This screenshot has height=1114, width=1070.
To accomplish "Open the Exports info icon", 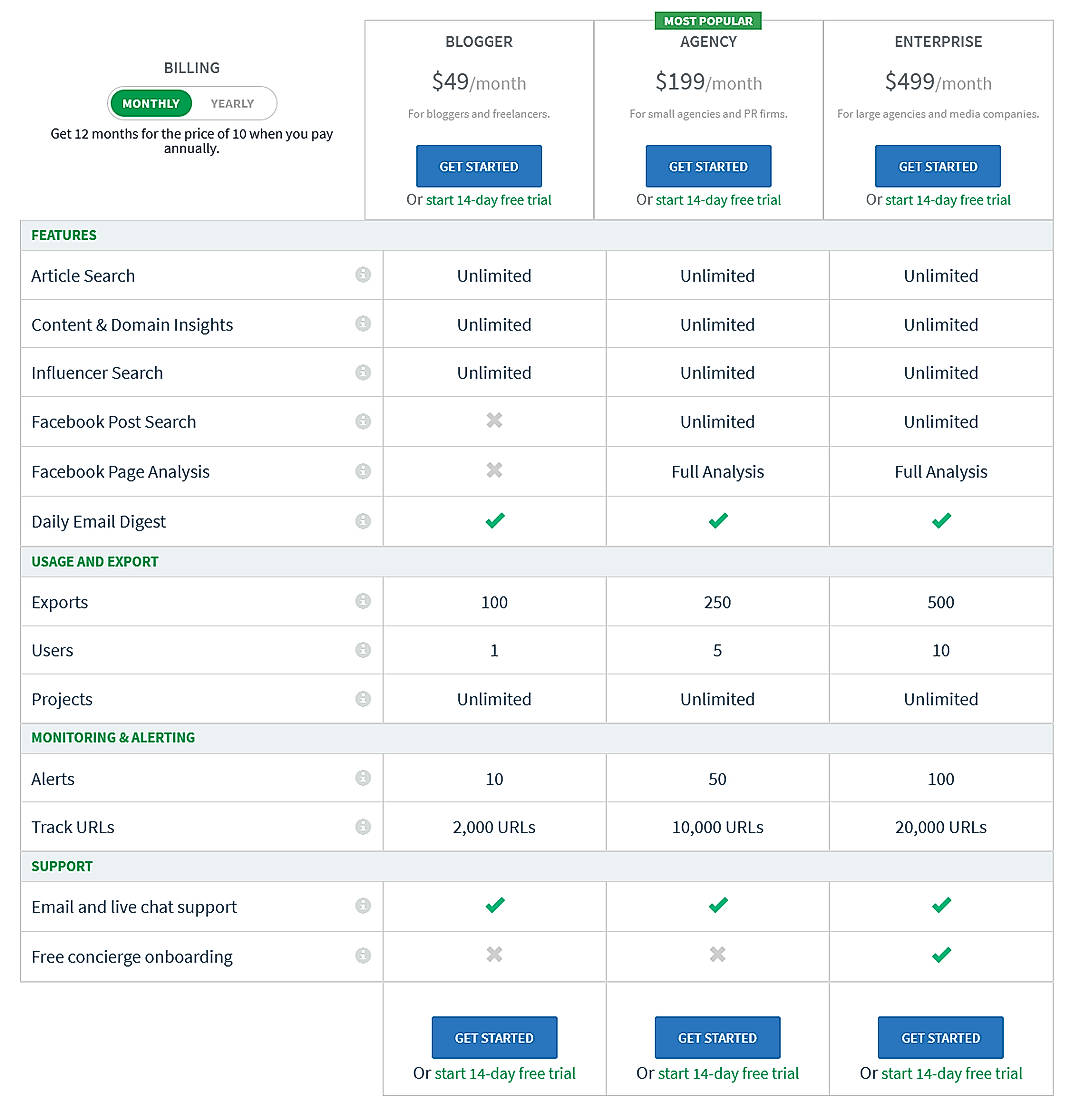I will pos(363,601).
